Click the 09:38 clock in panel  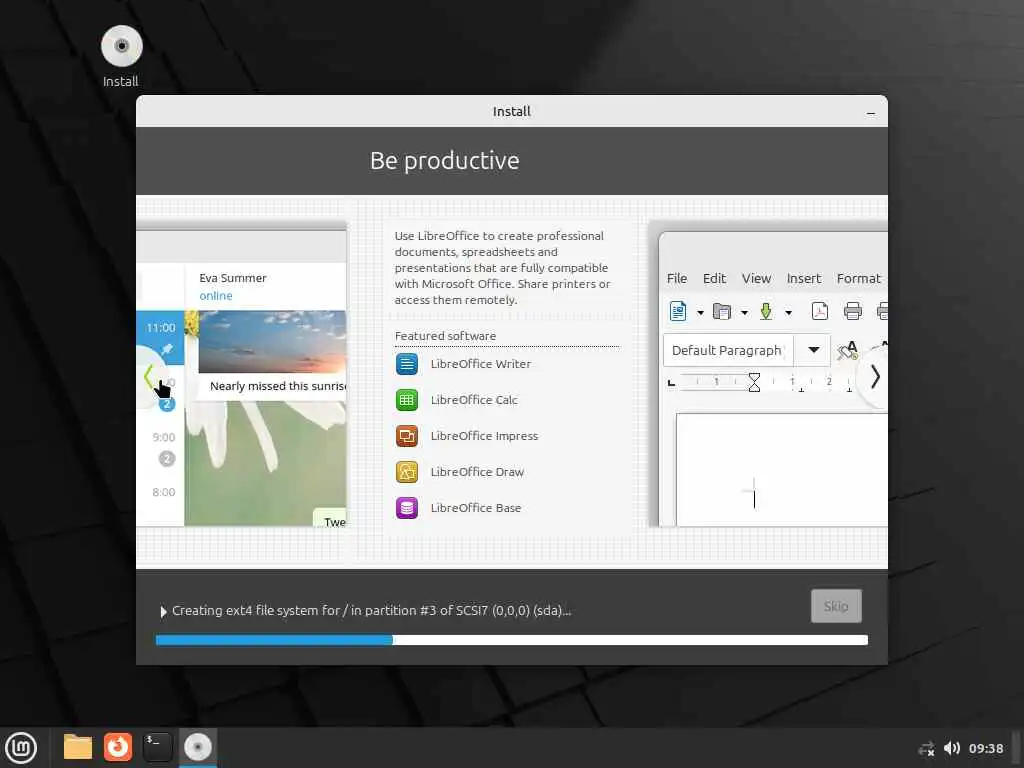[x=985, y=748]
